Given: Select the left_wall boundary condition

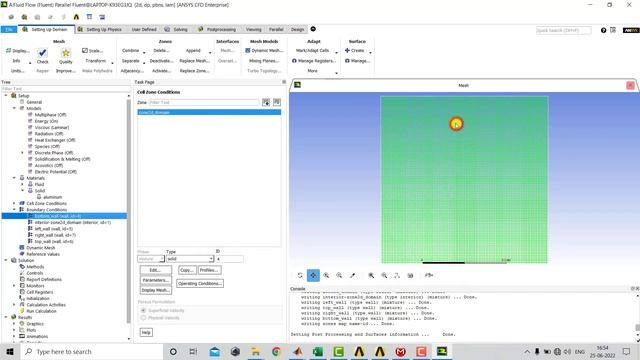Looking at the screenshot, I should coord(54,229).
